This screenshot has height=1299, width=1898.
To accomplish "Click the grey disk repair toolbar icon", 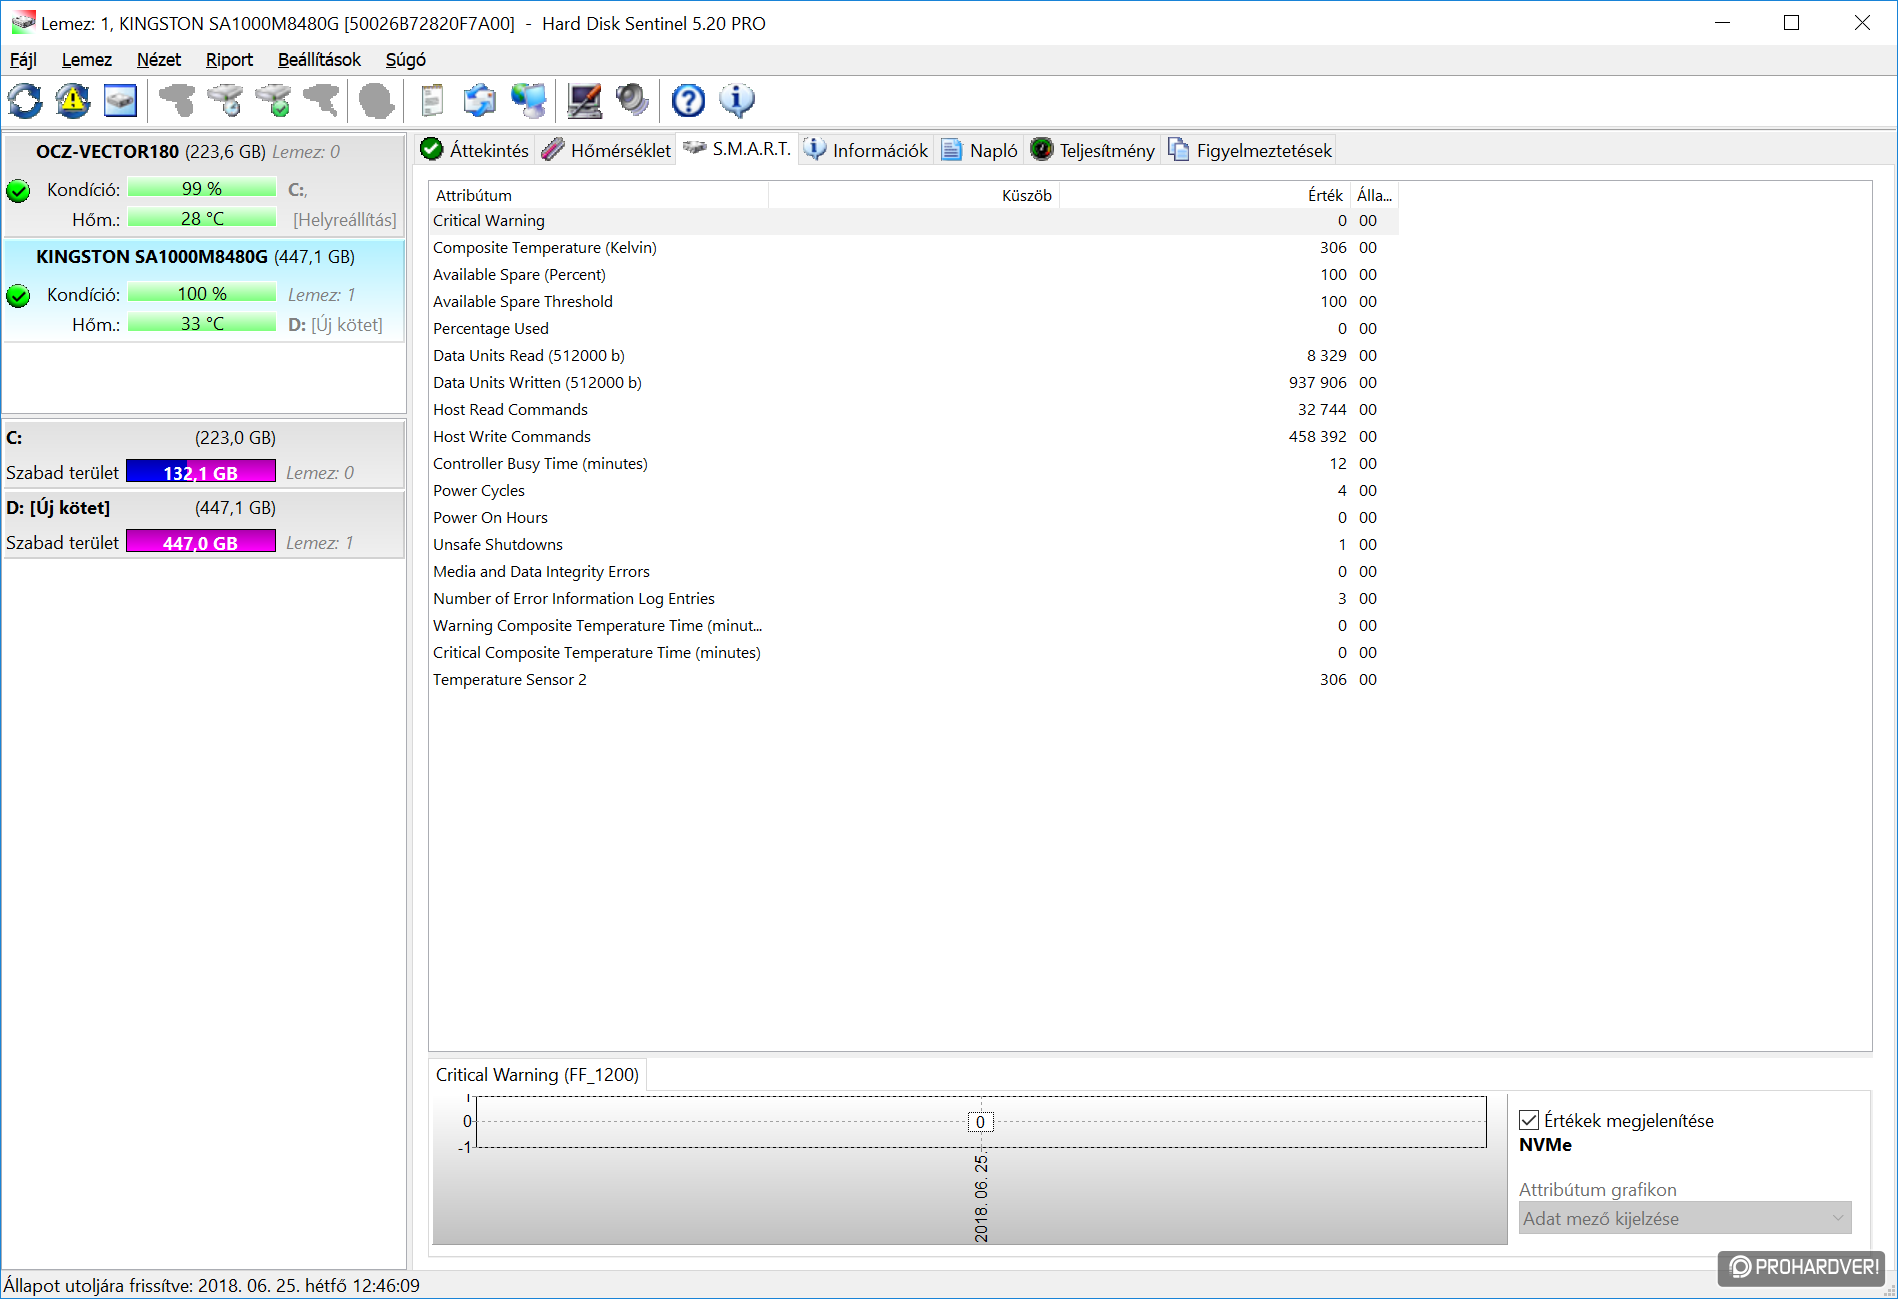I will coord(321,100).
